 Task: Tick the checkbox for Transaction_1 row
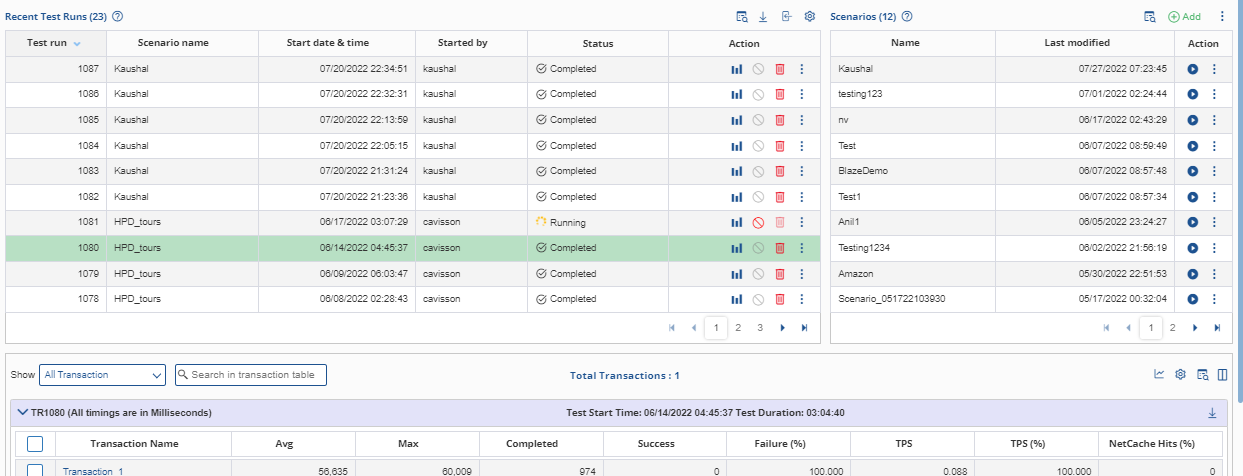[35, 471]
